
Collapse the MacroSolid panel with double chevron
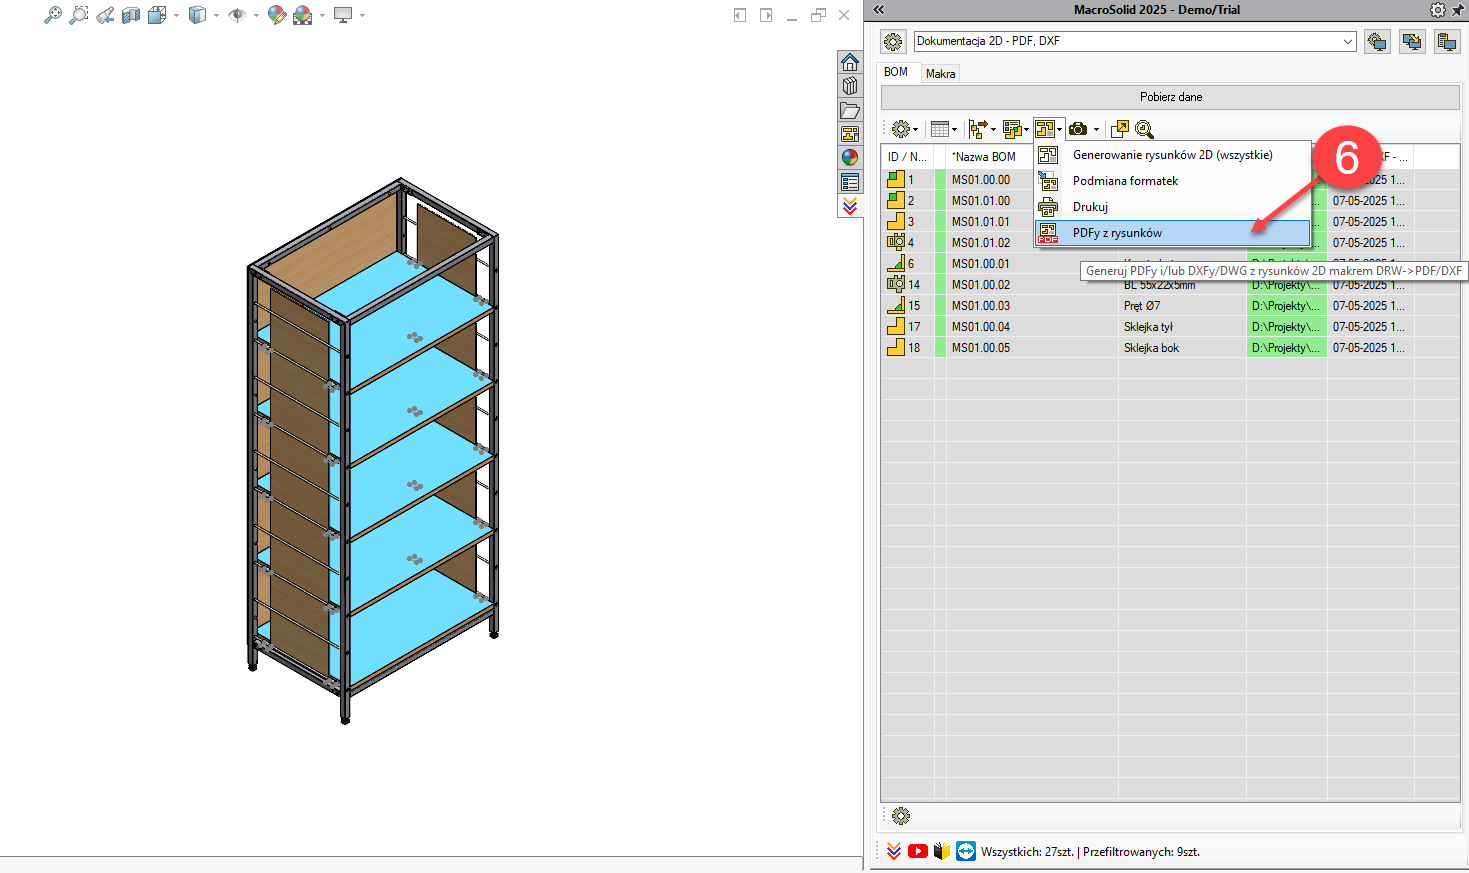pos(879,10)
